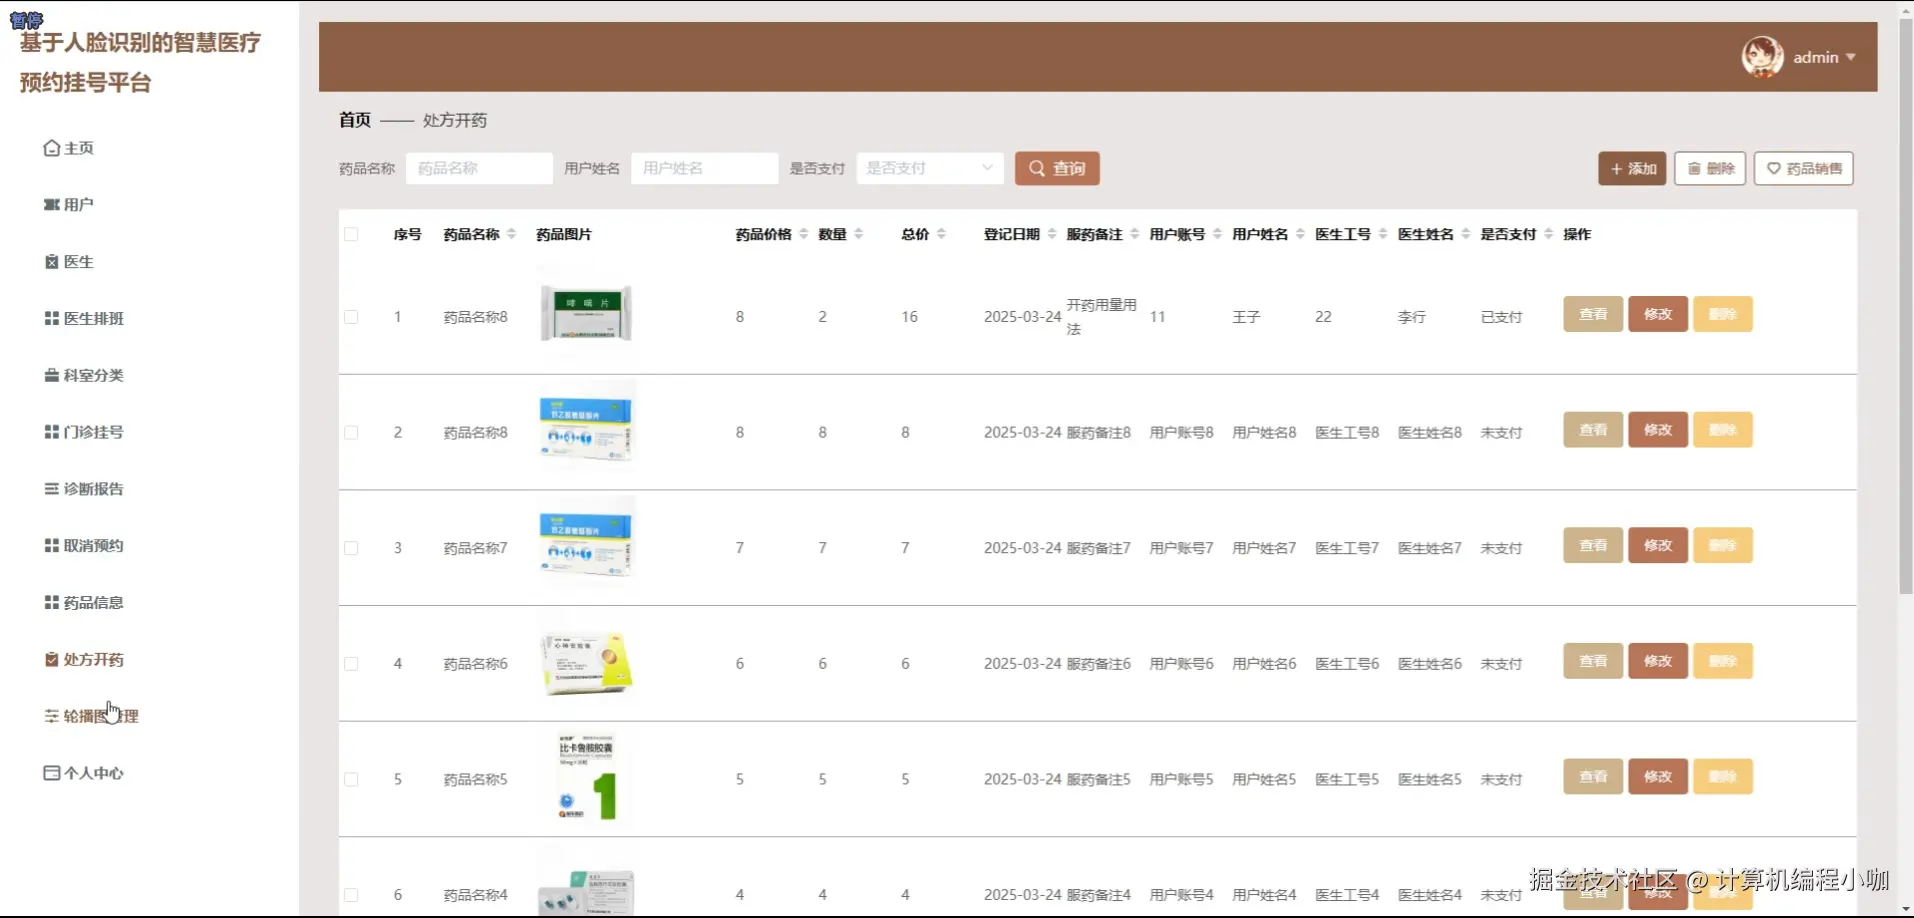Click the icon beside 科室分类
Viewport: 1914px width, 918px height.
click(x=51, y=375)
